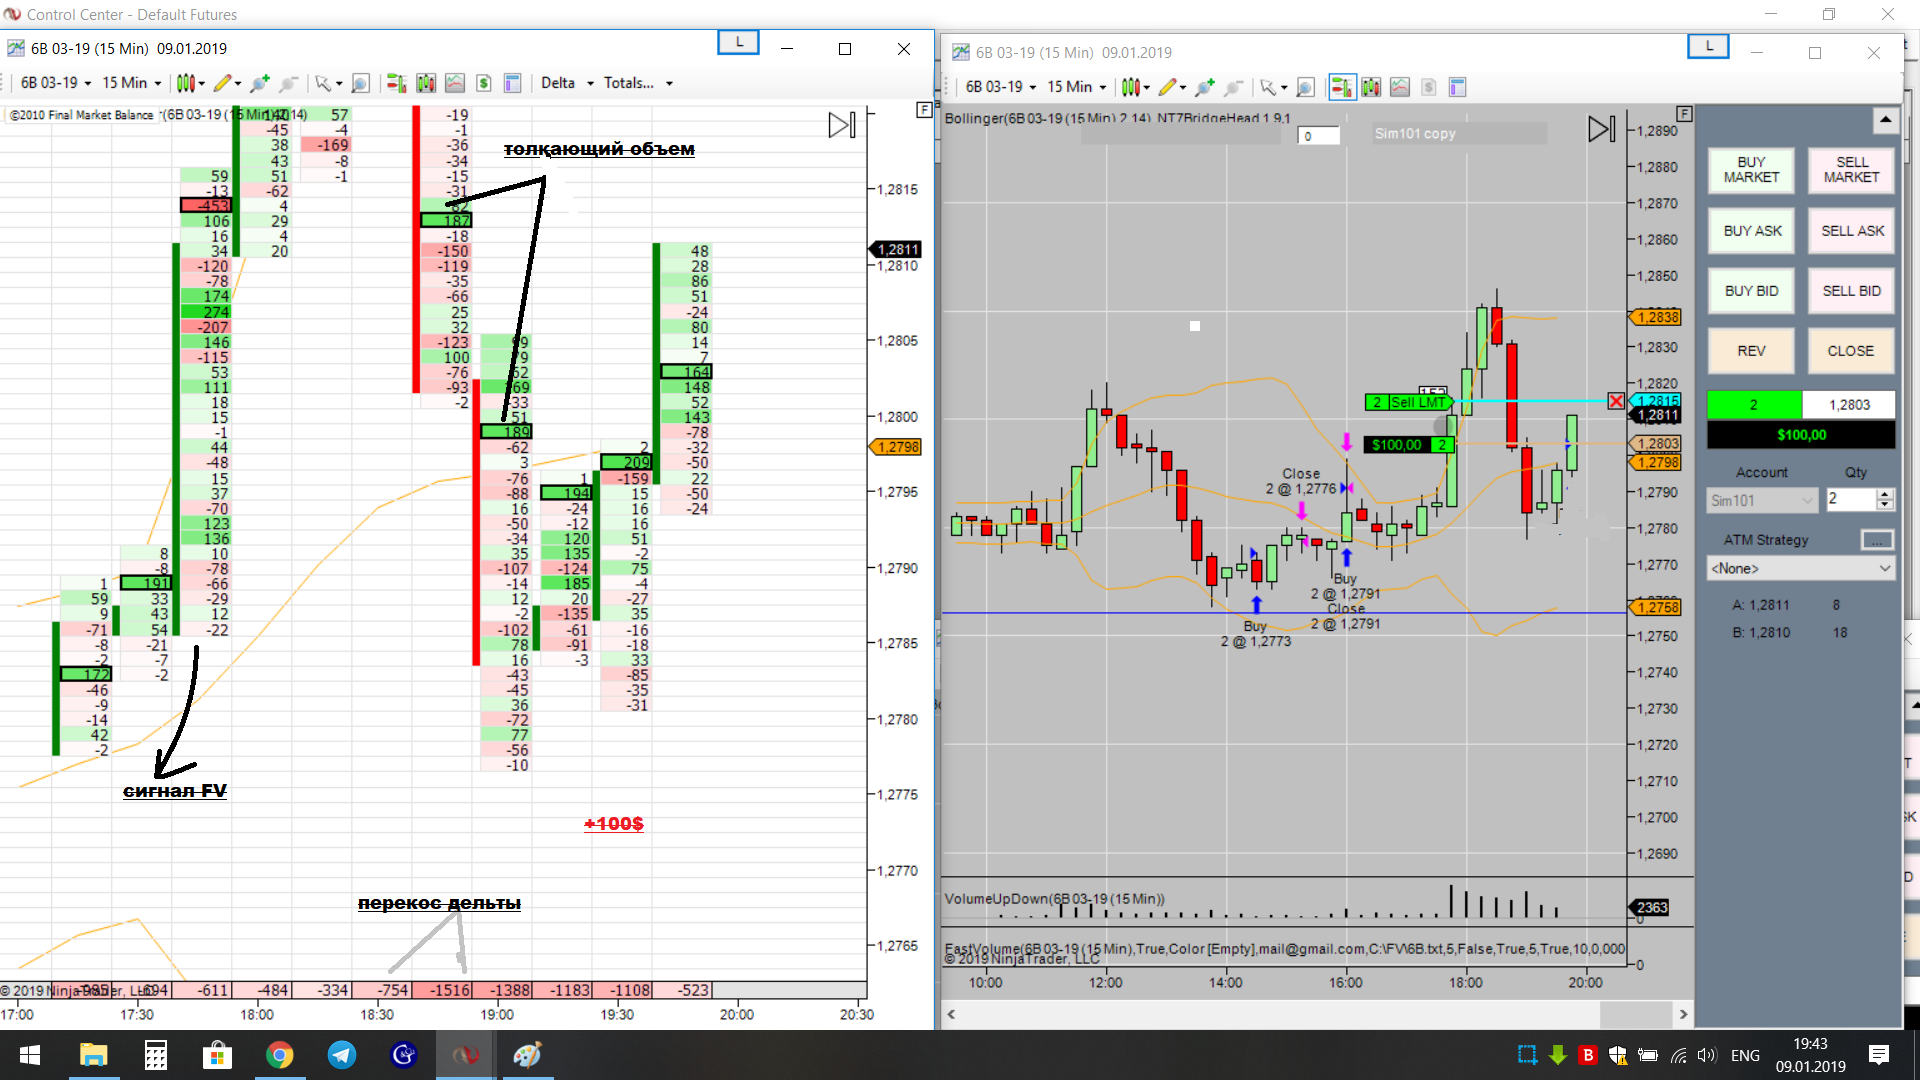
Task: Open Indicators icon in right chart toolbar
Action: [x=1400, y=87]
